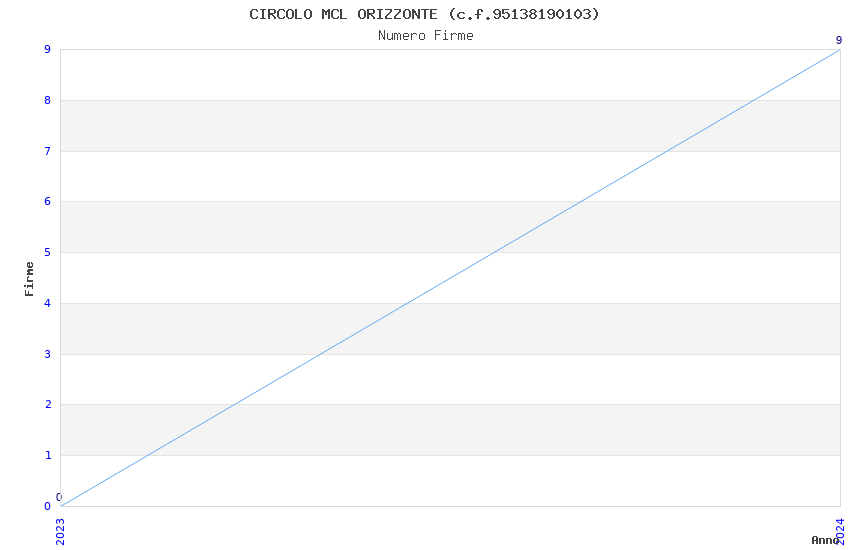Click the blue line's starting point at 2023
Viewport: 850px width, 550px height.
coord(61,506)
